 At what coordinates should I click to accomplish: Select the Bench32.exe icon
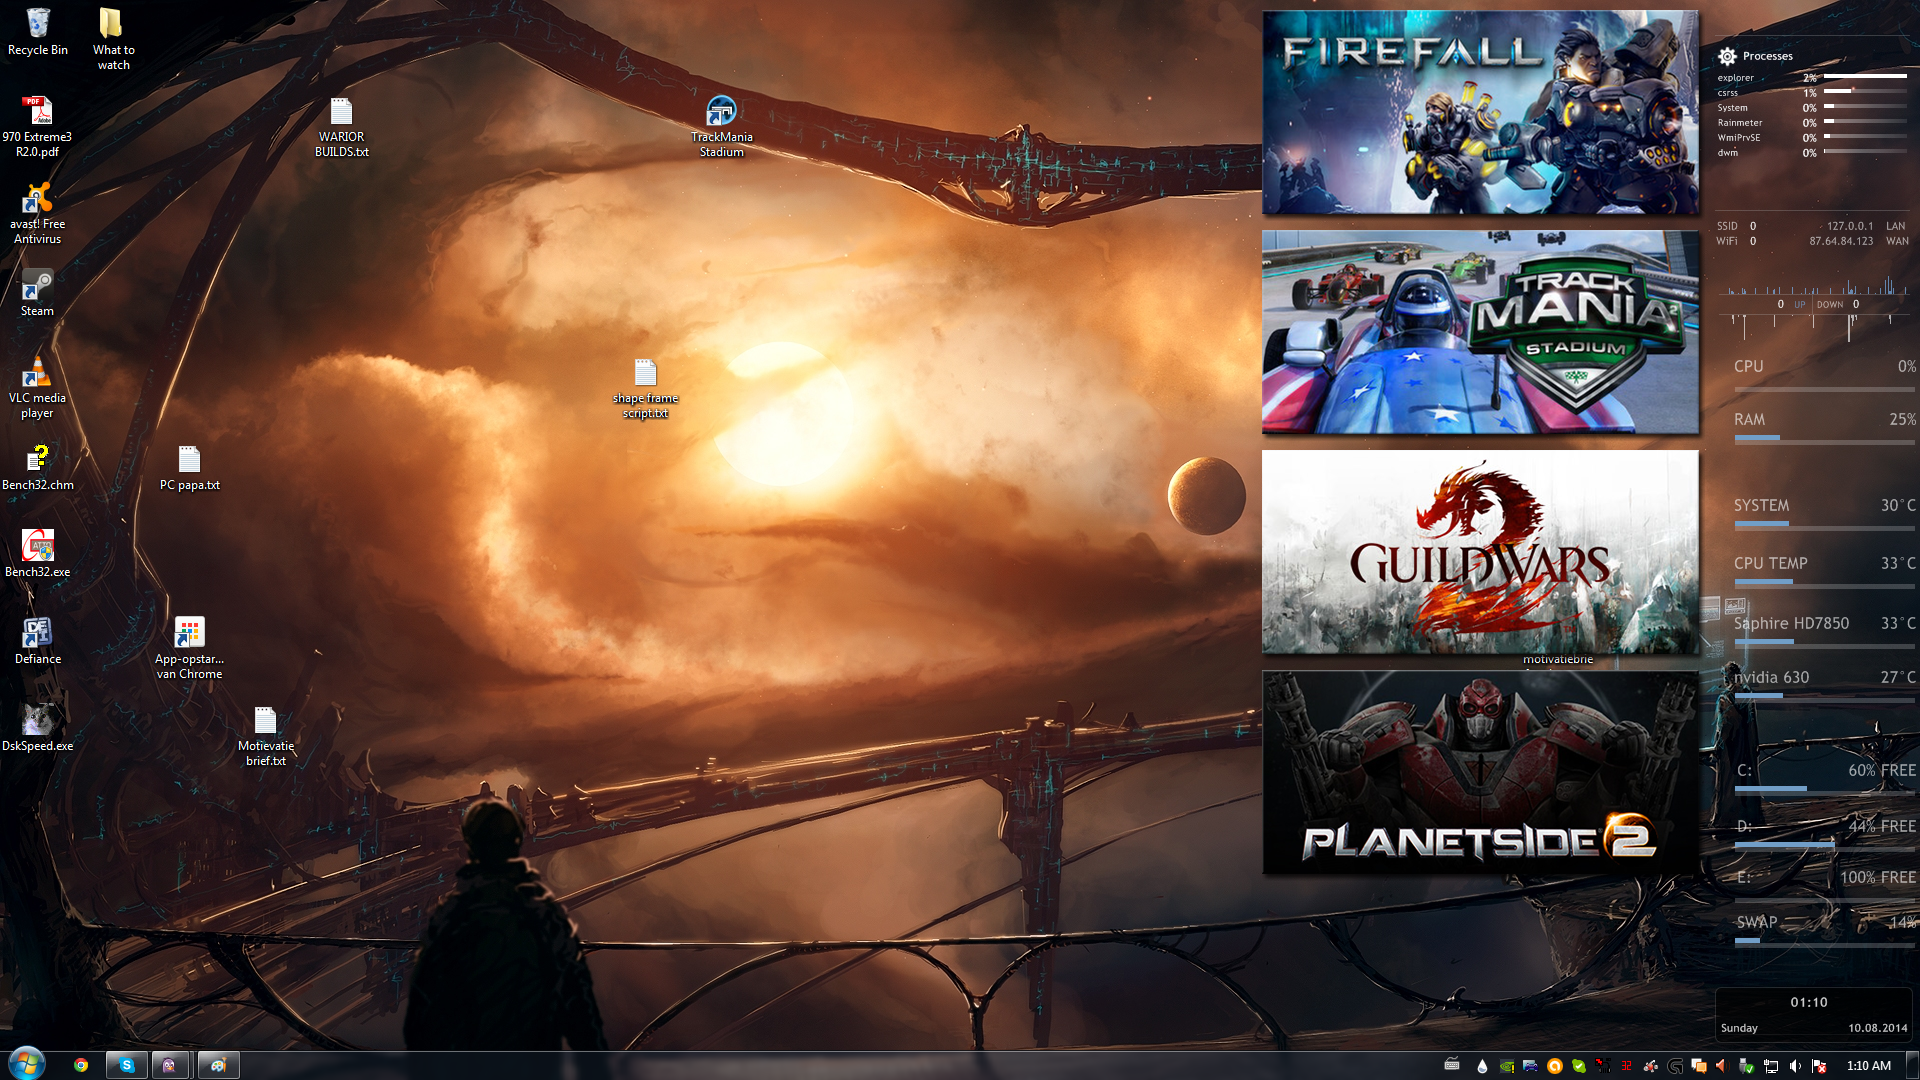[37, 554]
